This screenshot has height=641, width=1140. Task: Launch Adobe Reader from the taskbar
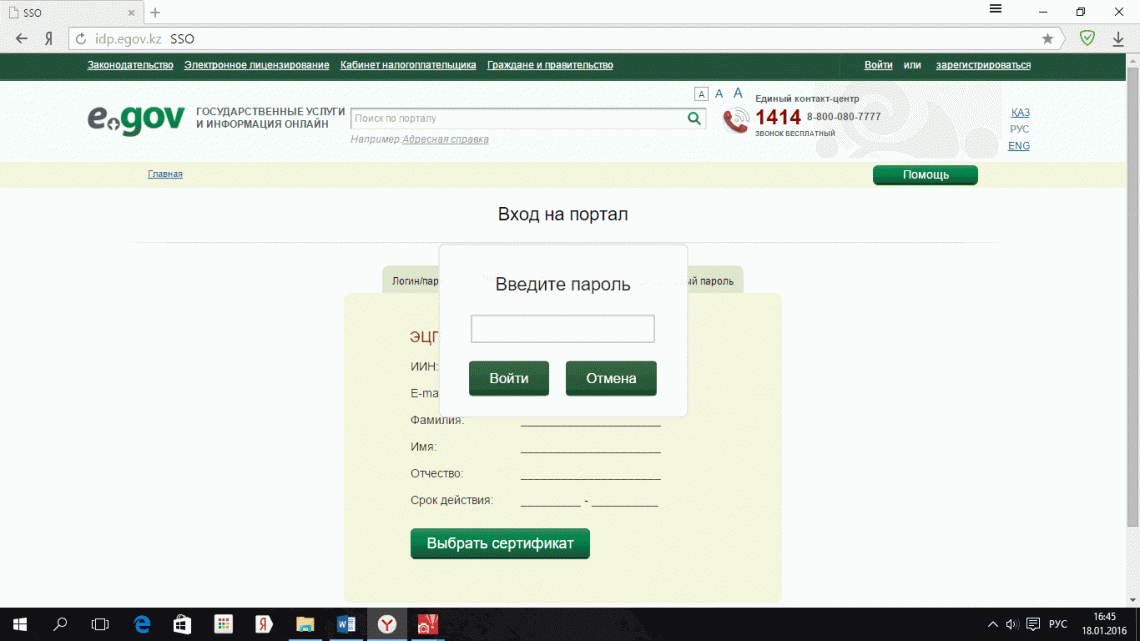(x=427, y=624)
